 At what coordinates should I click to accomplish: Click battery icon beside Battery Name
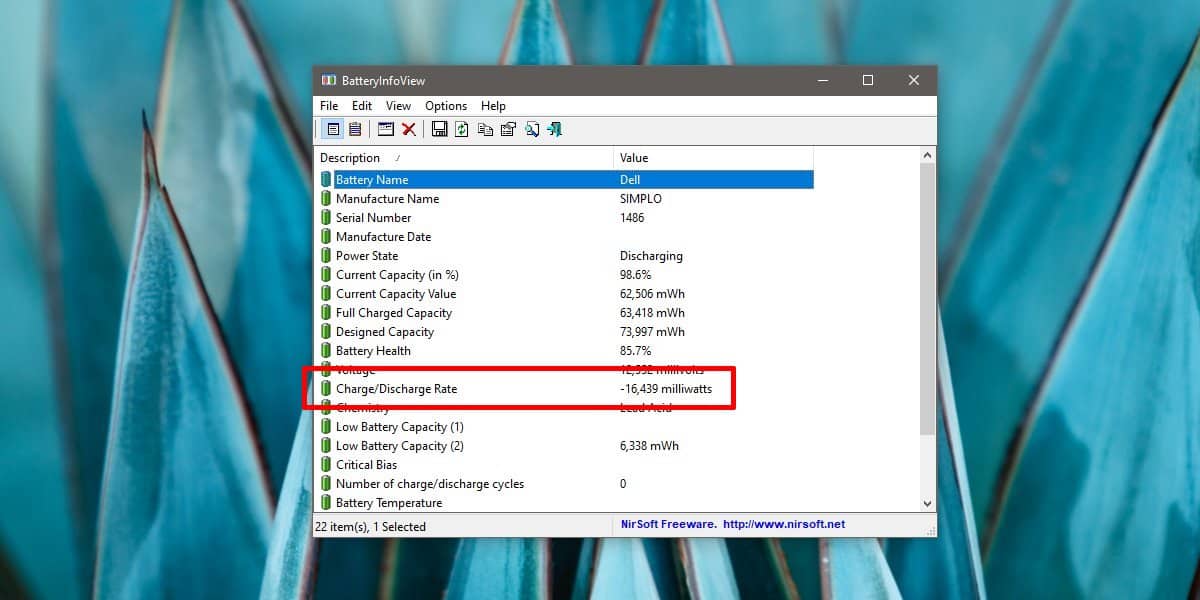point(326,180)
